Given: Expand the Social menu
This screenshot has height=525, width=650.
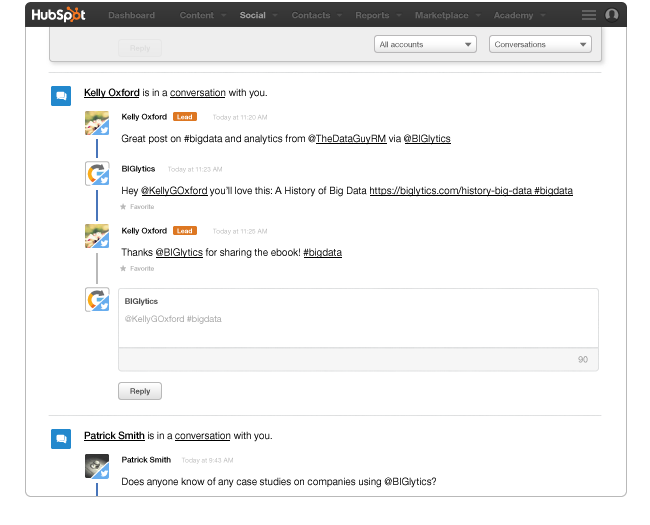Looking at the screenshot, I should point(258,15).
